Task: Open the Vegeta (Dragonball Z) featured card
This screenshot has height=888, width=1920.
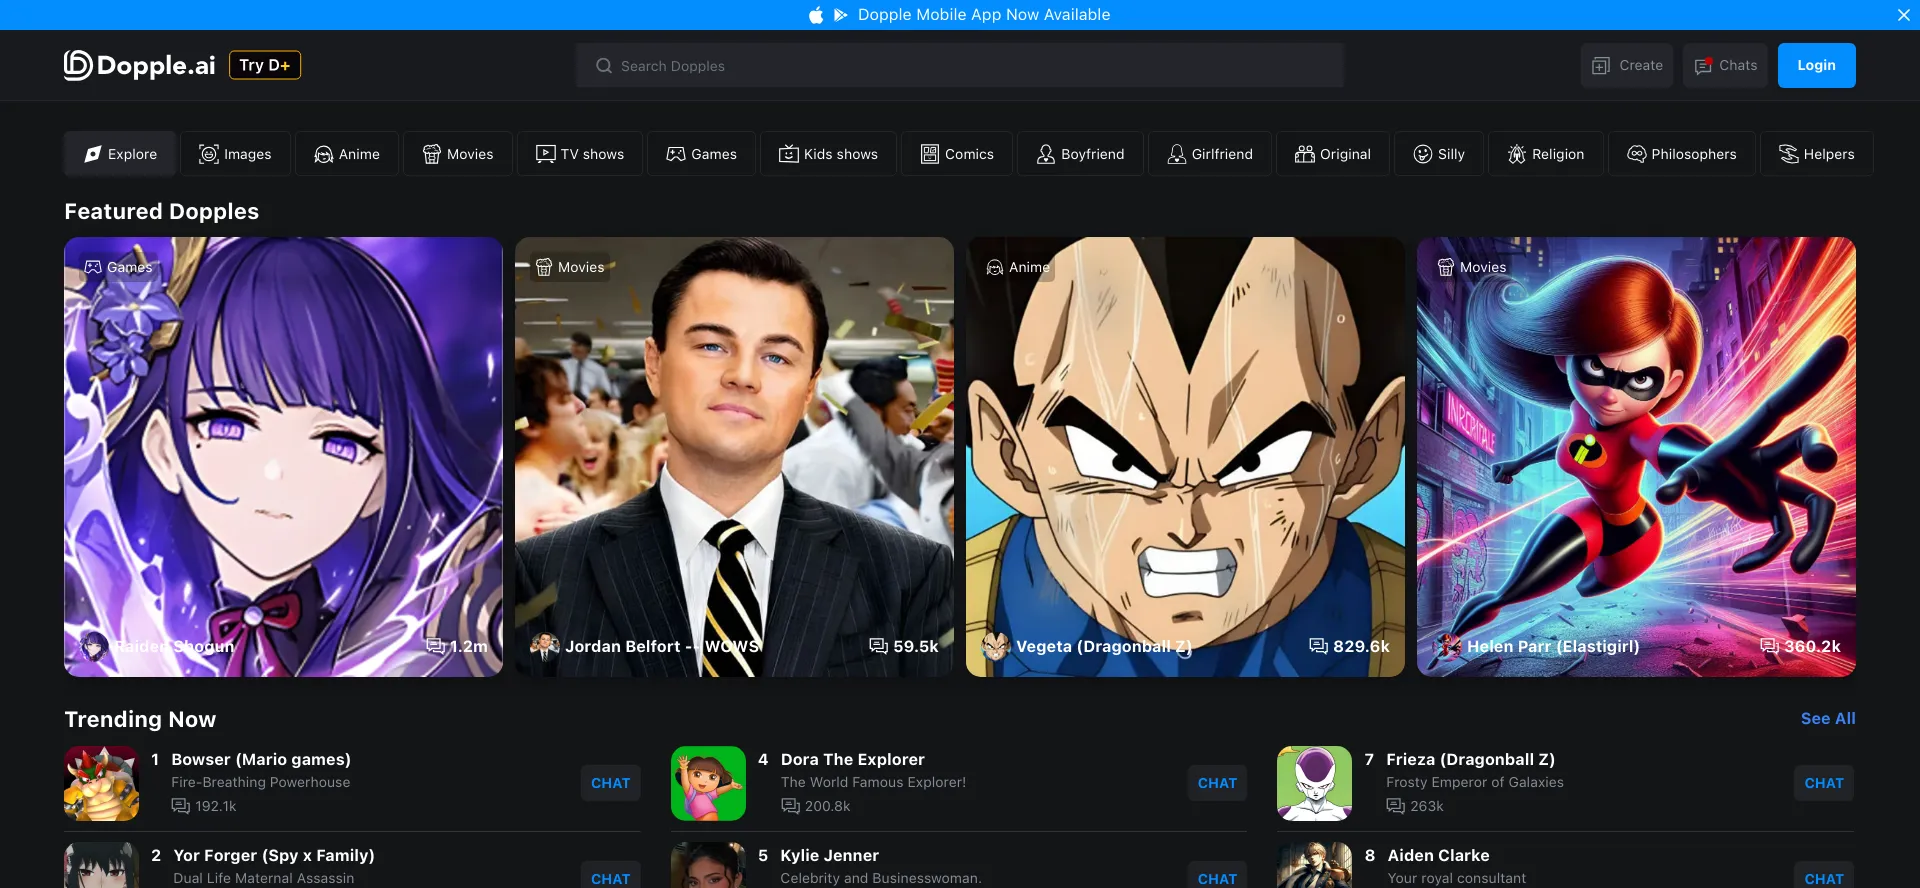Action: coord(1184,456)
